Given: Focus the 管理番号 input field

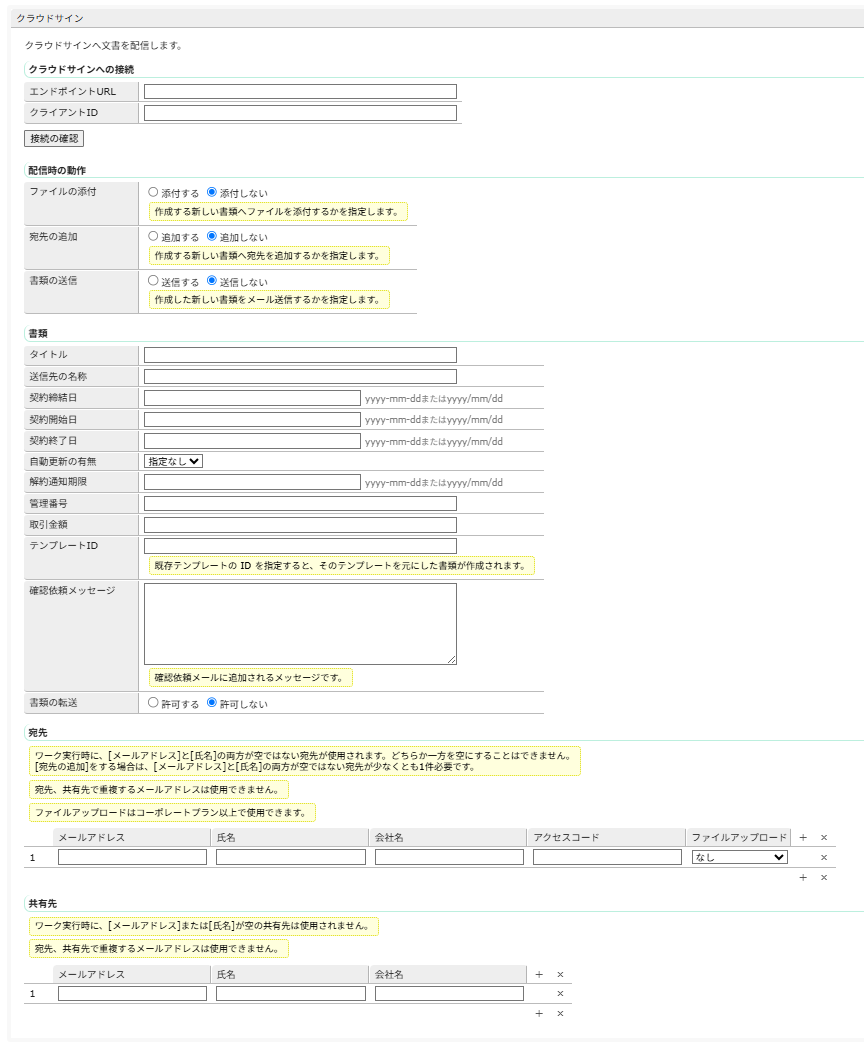Looking at the screenshot, I should (x=300, y=503).
